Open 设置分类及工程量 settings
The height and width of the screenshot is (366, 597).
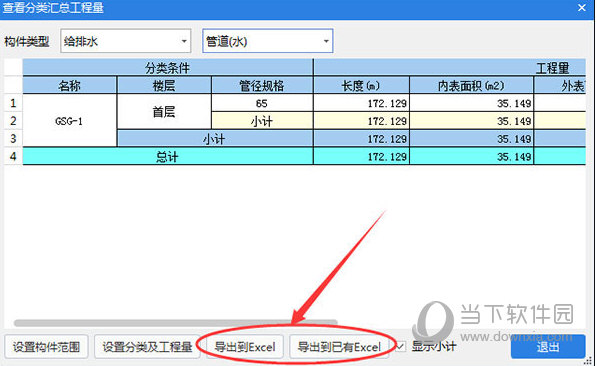[147, 347]
